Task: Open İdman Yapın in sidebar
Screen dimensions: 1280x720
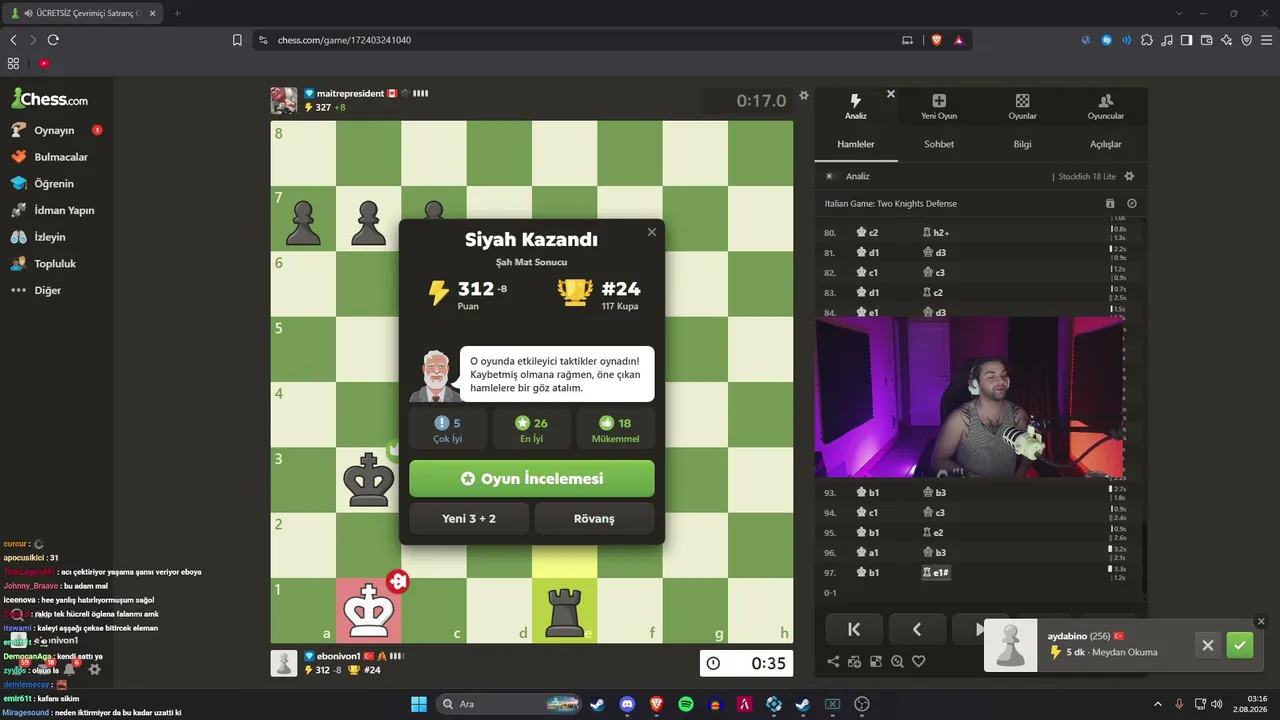Action: click(64, 210)
